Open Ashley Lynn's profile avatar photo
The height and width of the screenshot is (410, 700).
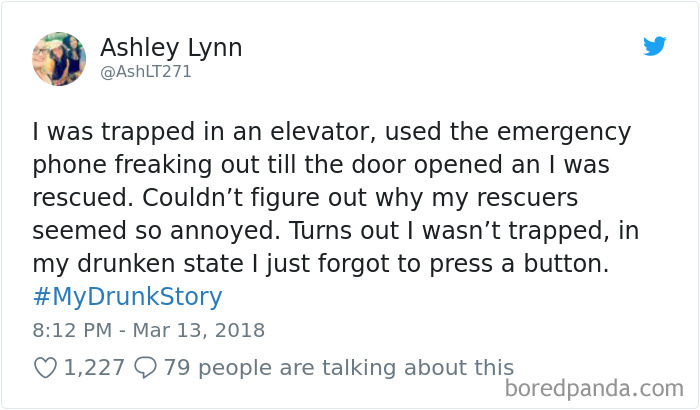(58, 58)
